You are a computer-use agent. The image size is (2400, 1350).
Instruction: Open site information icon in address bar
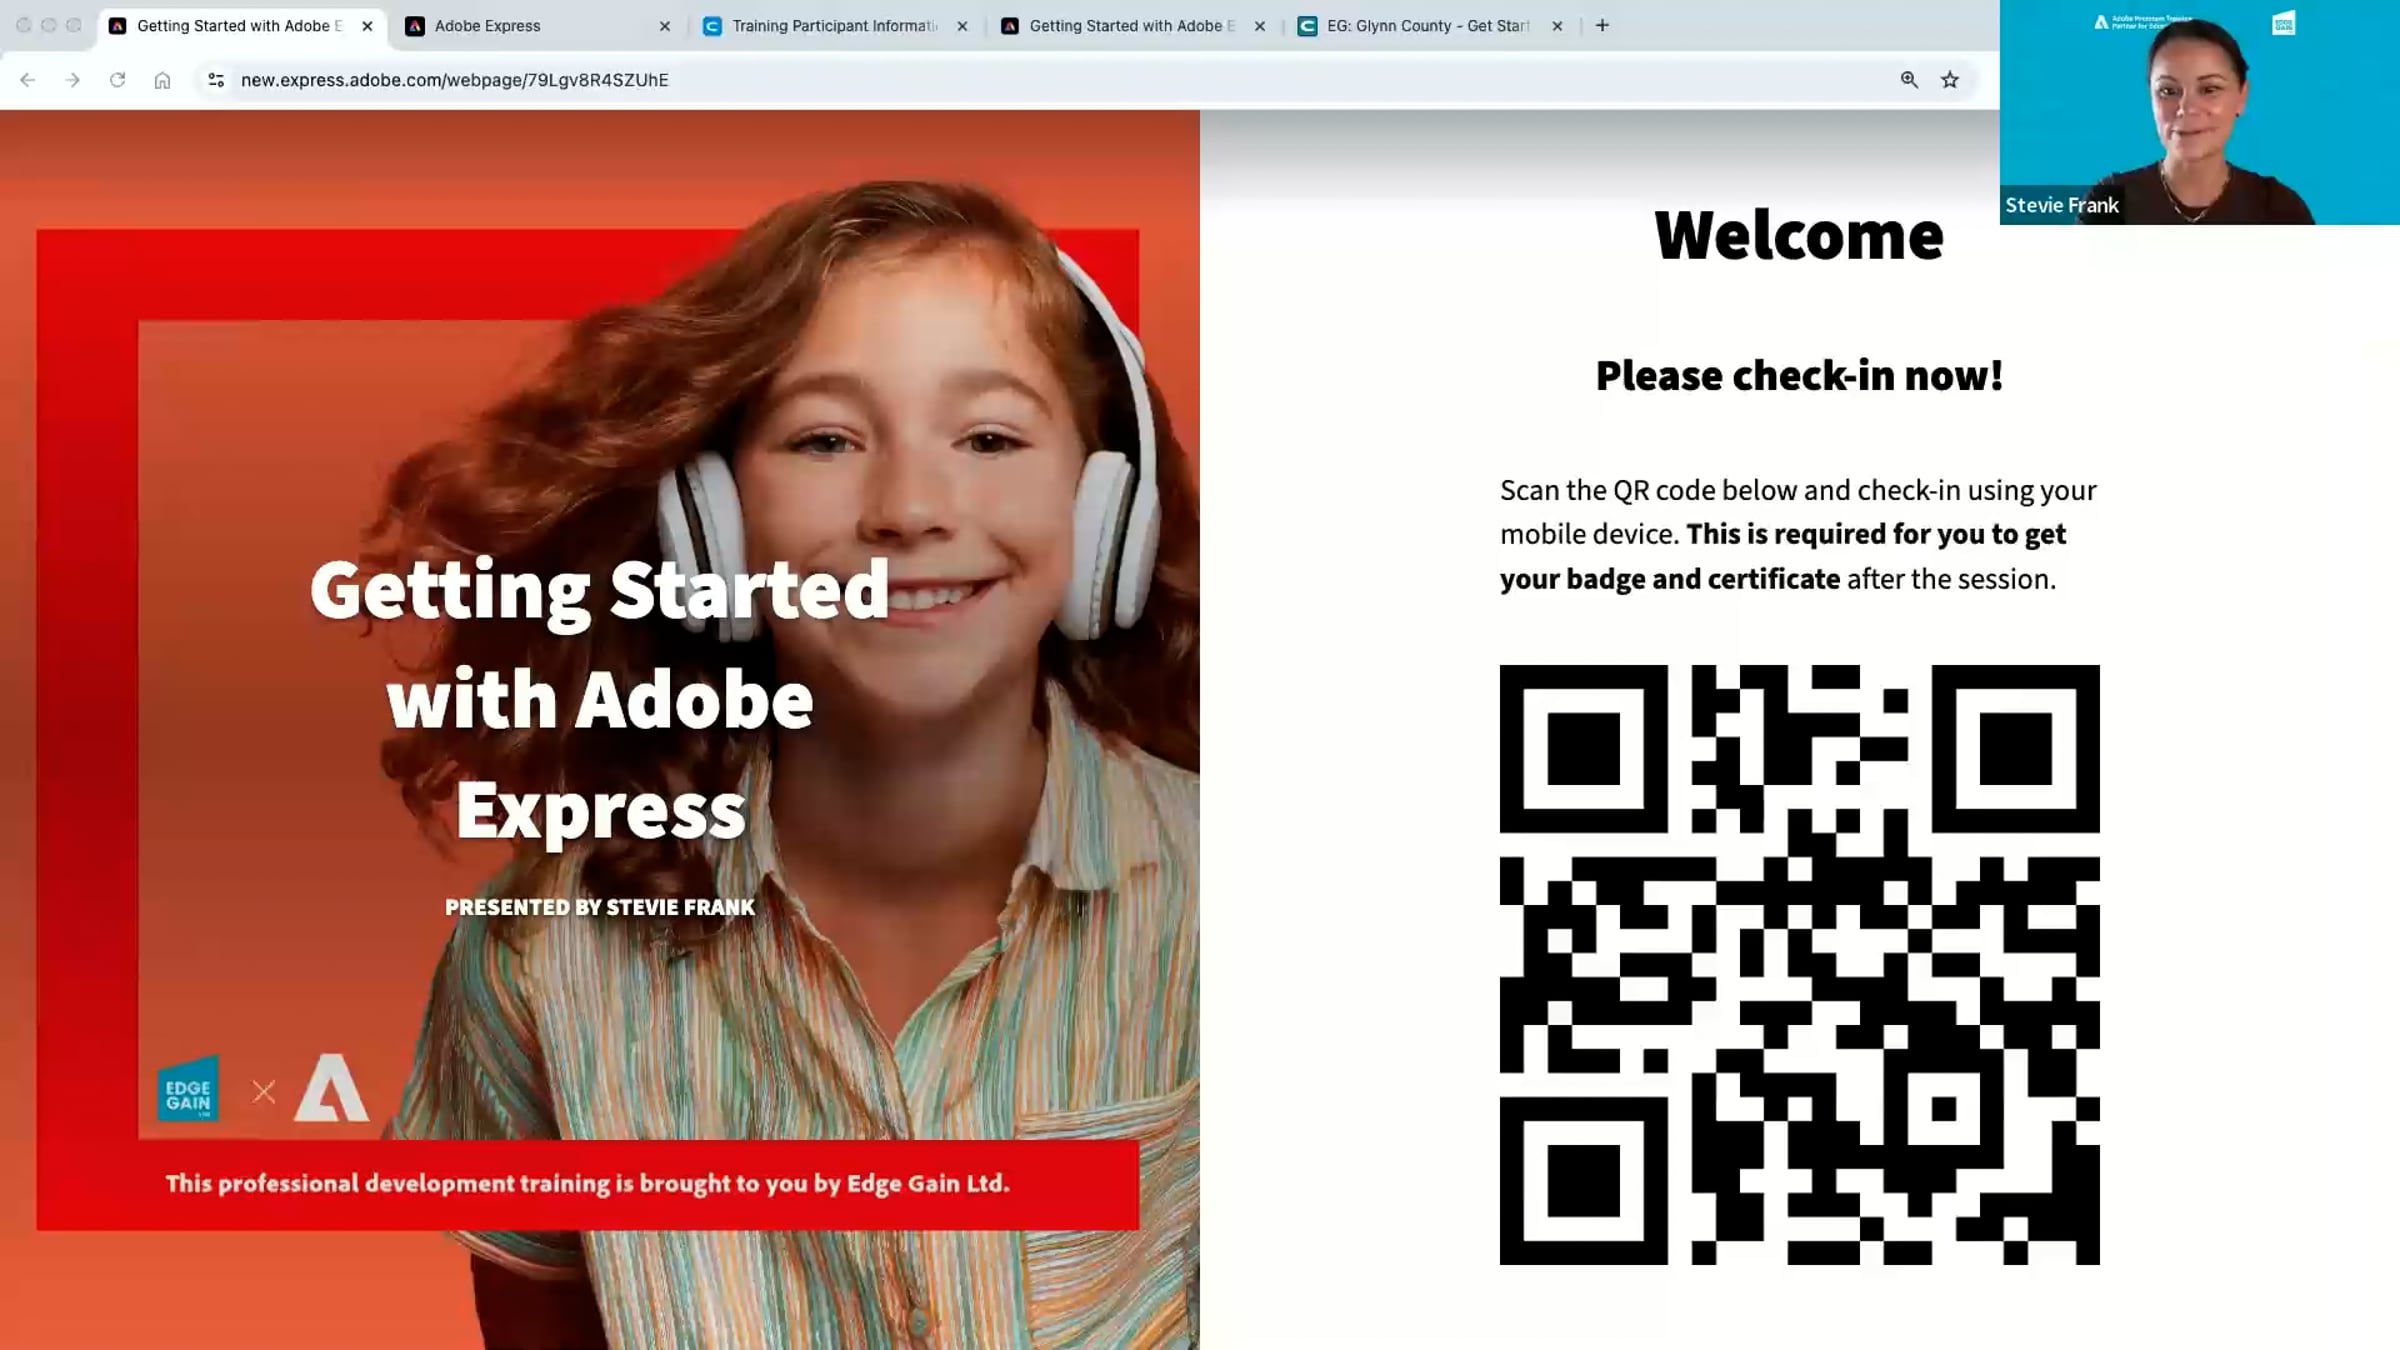click(x=215, y=80)
